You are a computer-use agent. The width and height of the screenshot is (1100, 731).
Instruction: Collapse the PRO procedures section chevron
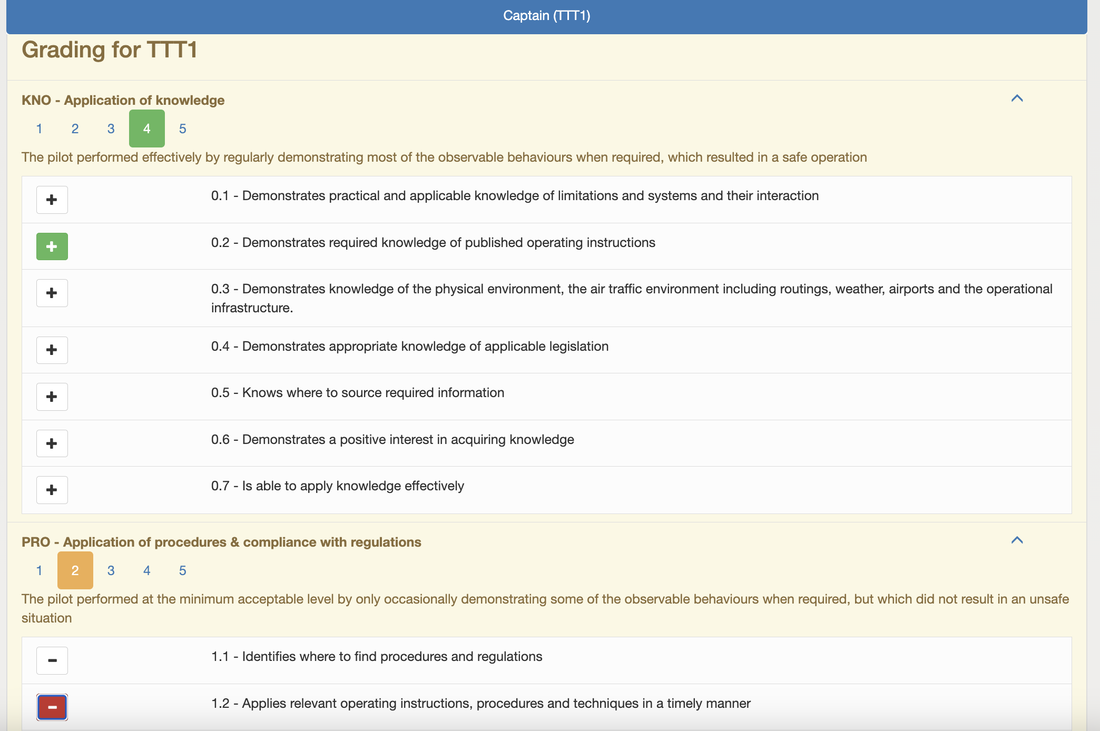coord(1017,540)
